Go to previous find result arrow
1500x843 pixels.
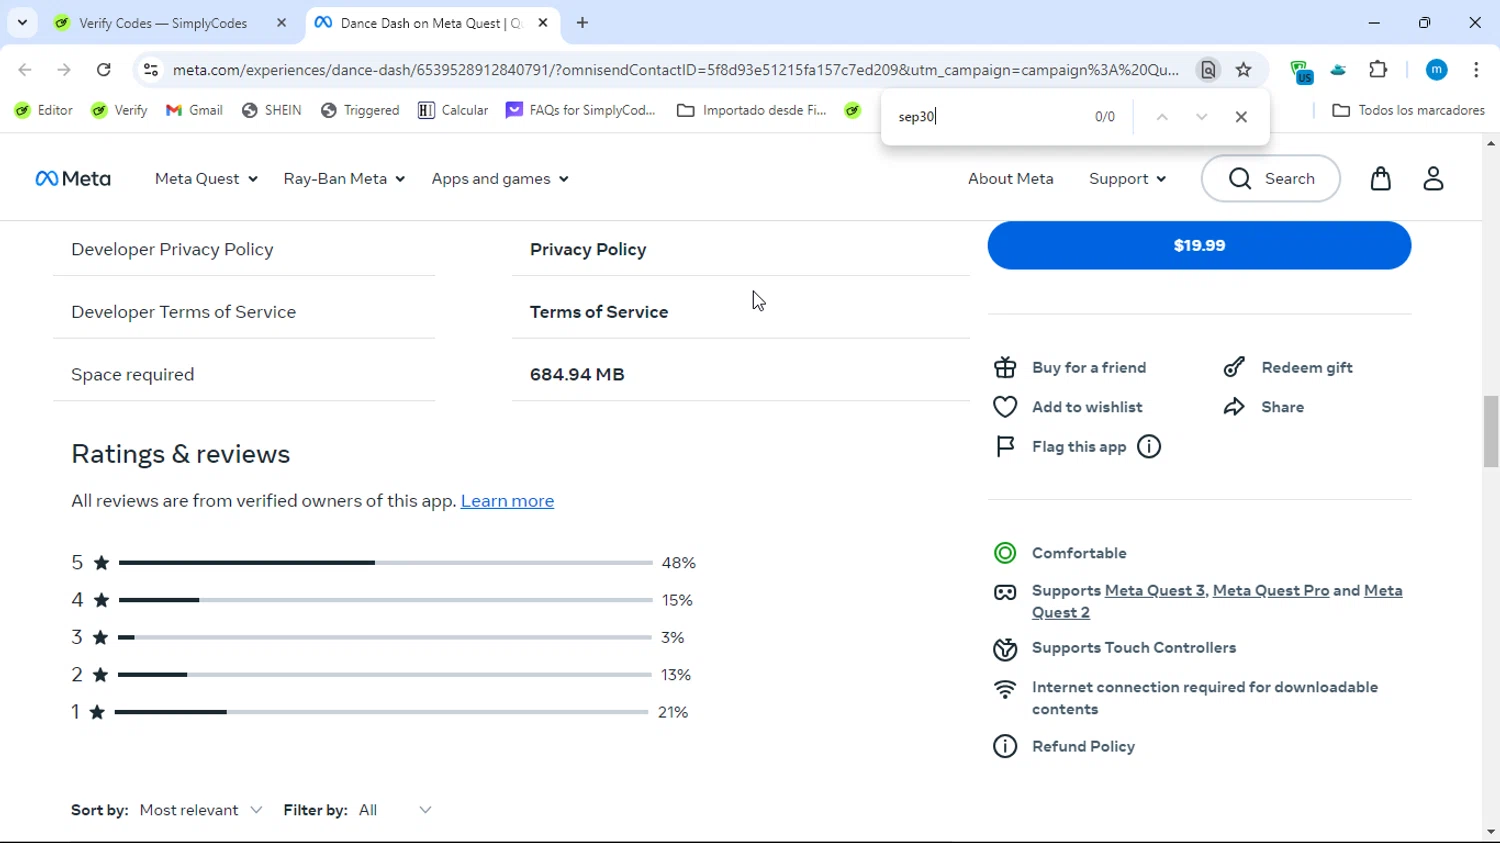click(x=1162, y=117)
